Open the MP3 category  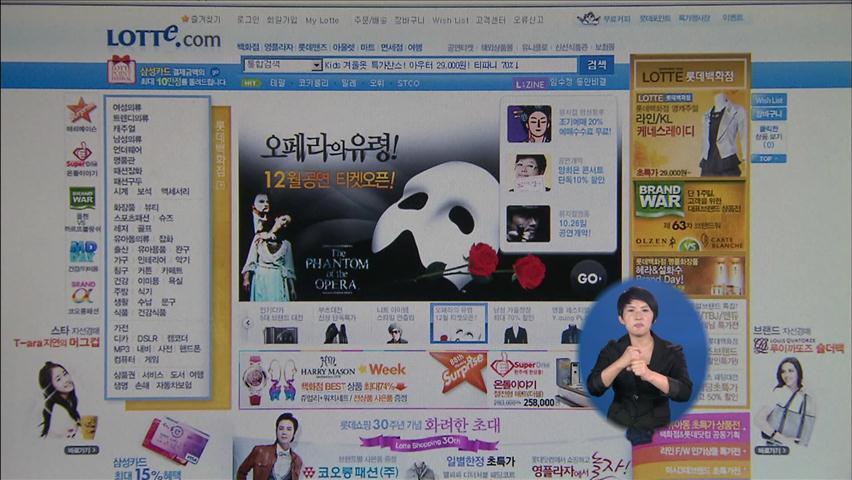pyautogui.click(x=121, y=348)
